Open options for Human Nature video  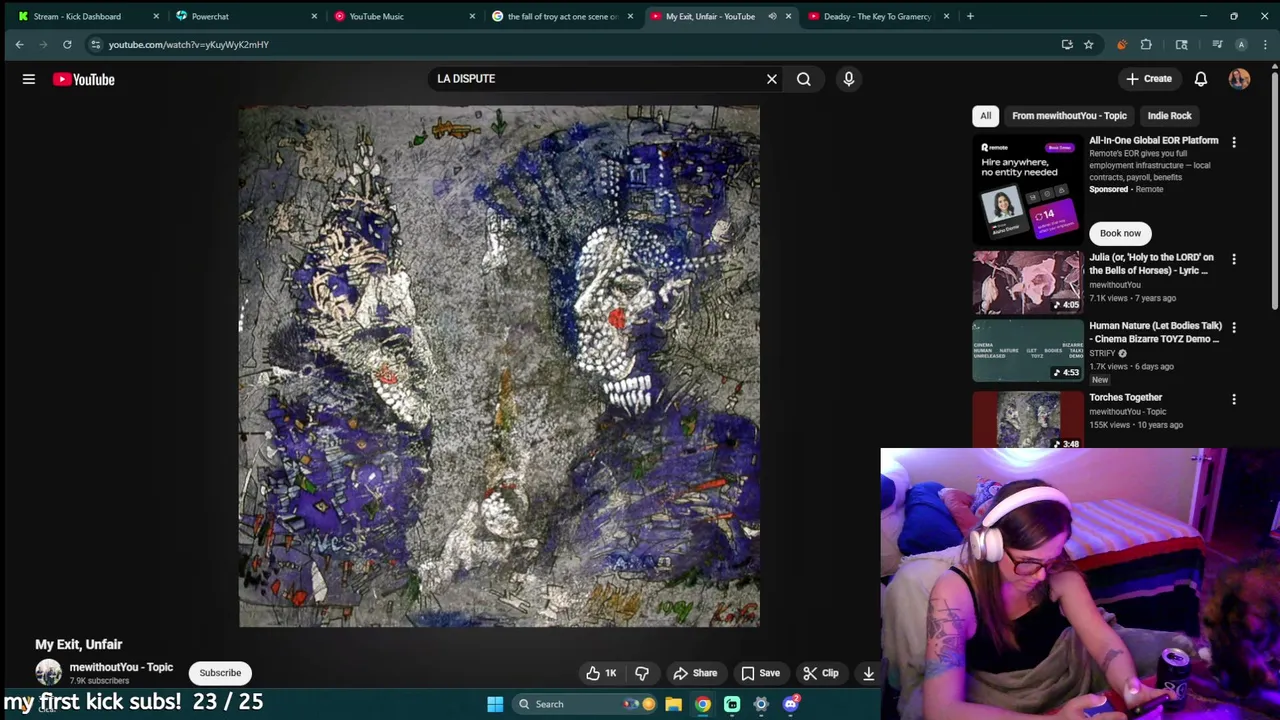pos(1234,328)
